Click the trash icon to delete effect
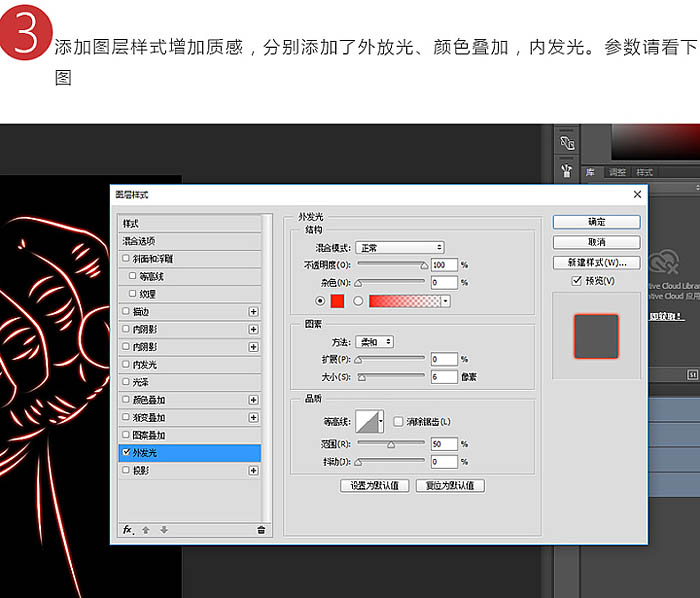The height and width of the screenshot is (598, 700). click(261, 530)
